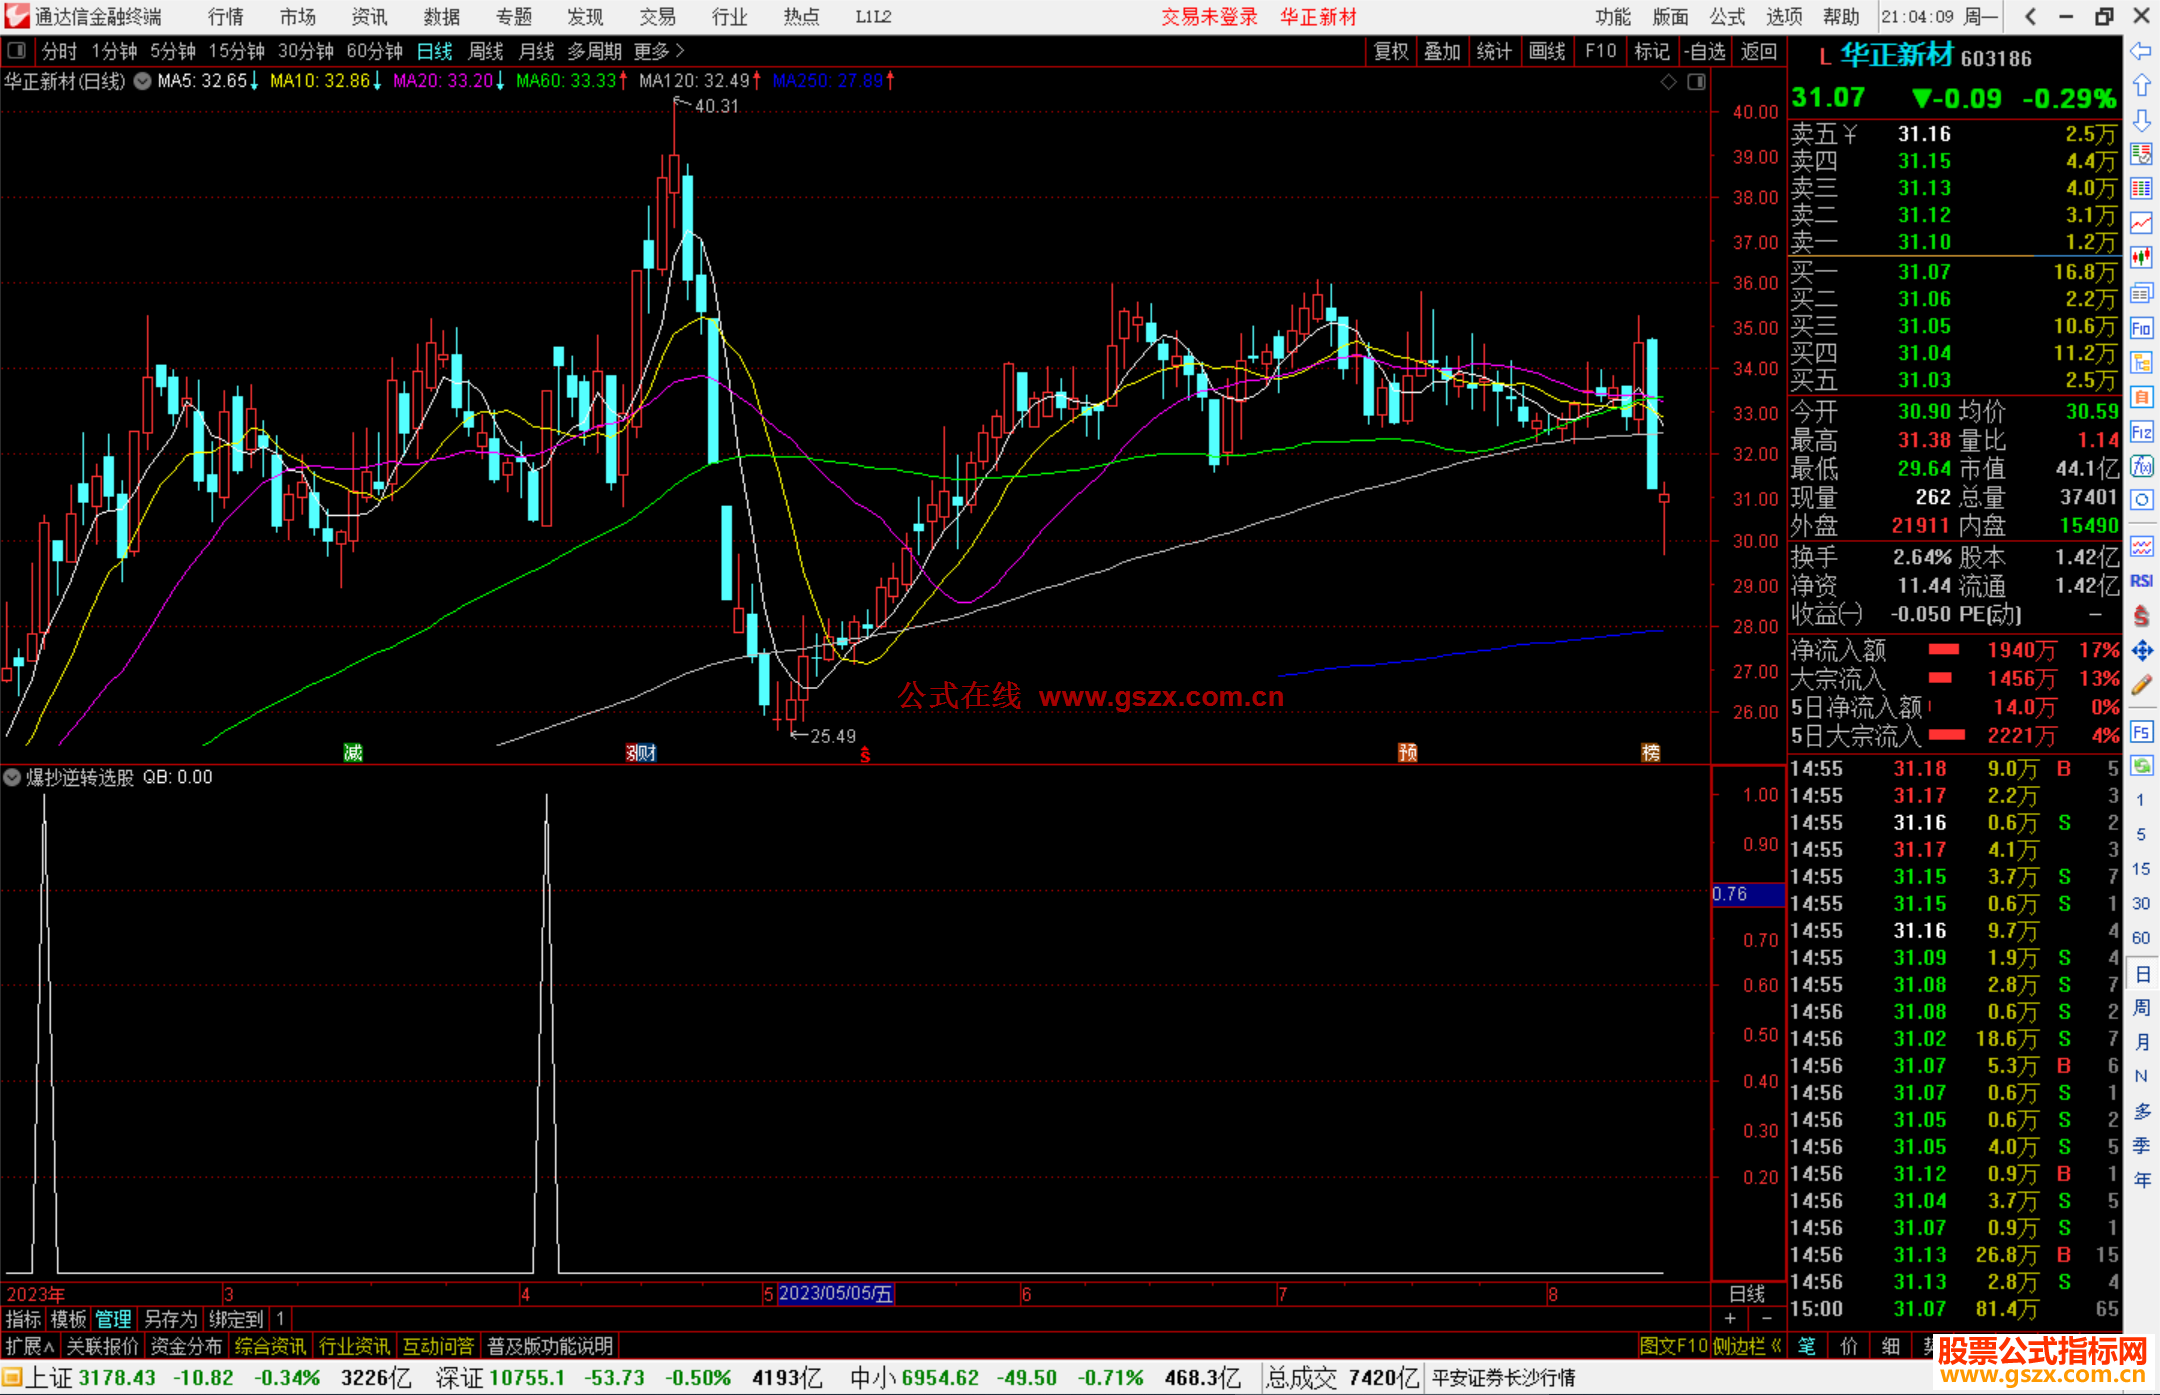Click the 另存为 button below the chart
Viewport: 2160px width, 1395px height.
(170, 1319)
